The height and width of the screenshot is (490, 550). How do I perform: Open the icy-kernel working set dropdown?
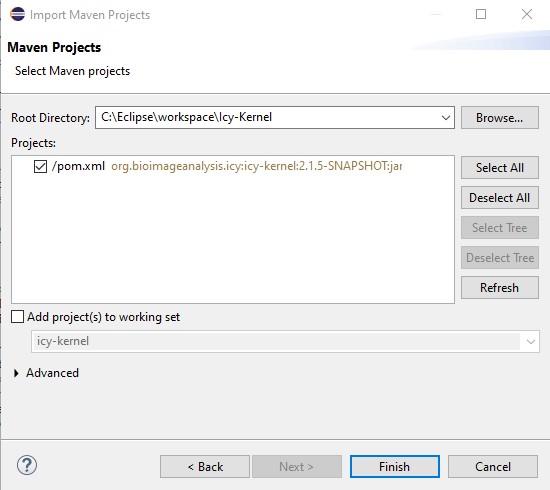(530, 341)
